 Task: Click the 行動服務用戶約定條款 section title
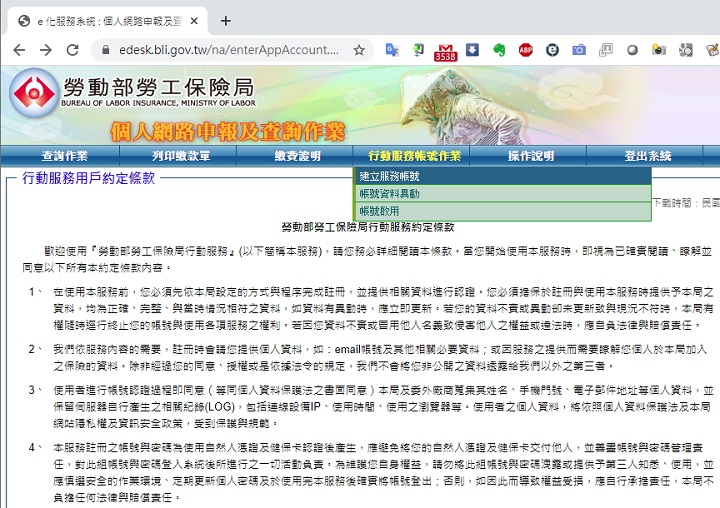89,178
